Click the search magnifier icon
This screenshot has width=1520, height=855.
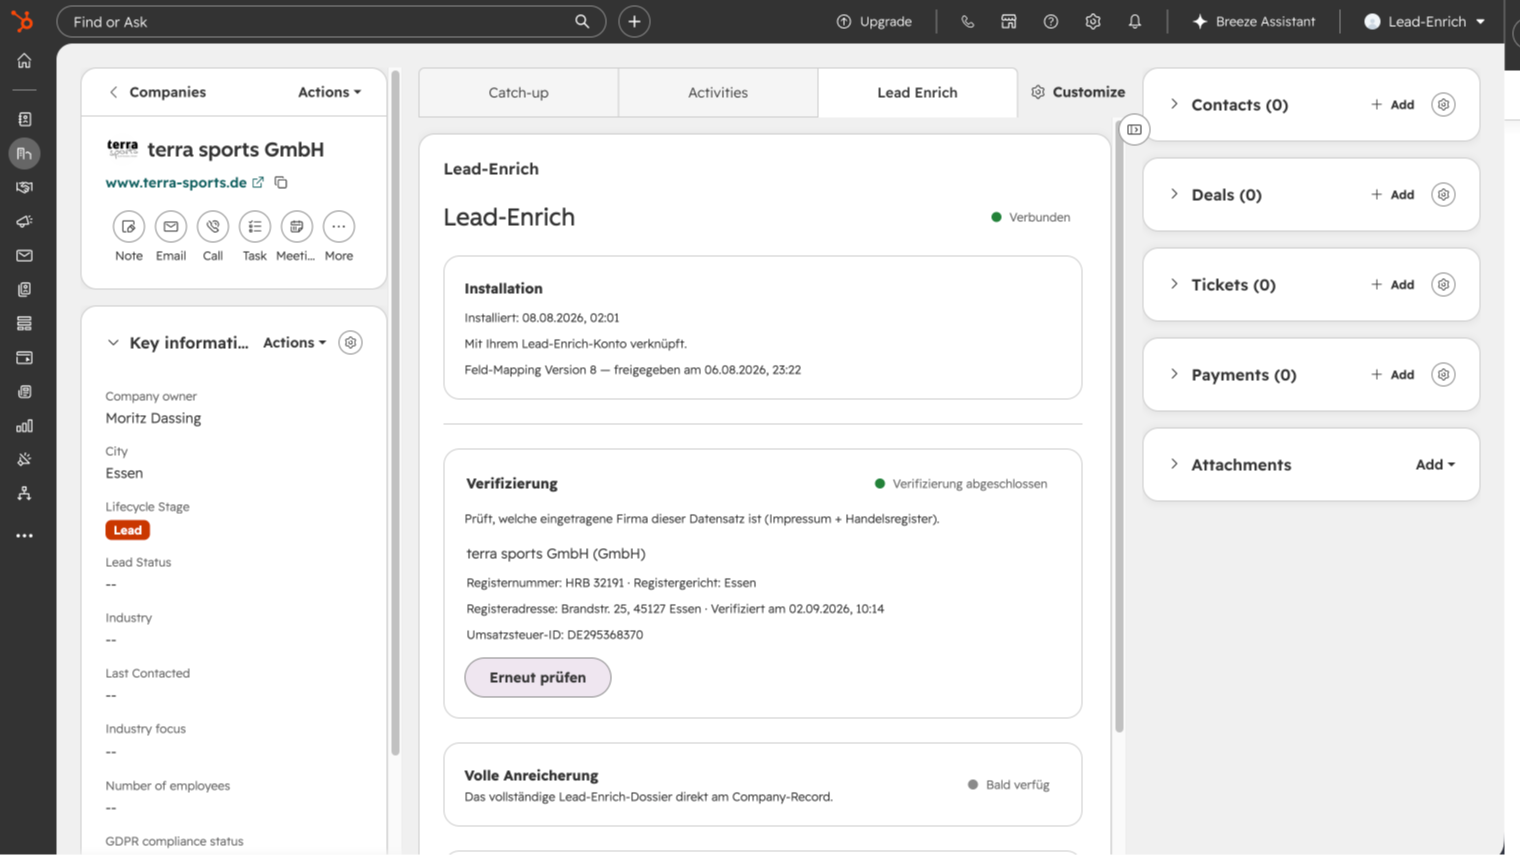[x=582, y=21]
